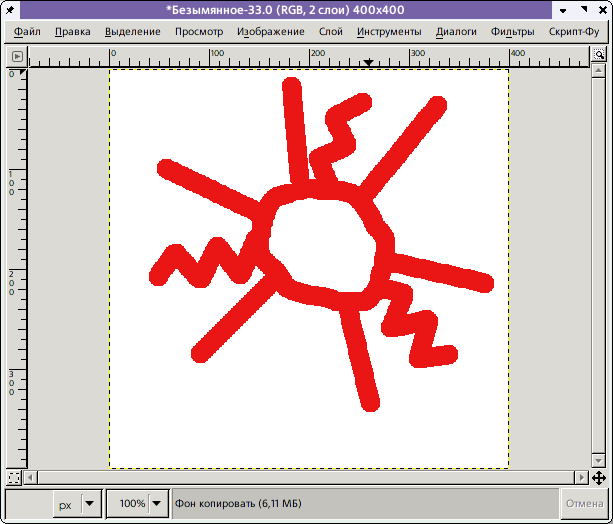
Task: Open the Слой menu
Action: [330, 31]
